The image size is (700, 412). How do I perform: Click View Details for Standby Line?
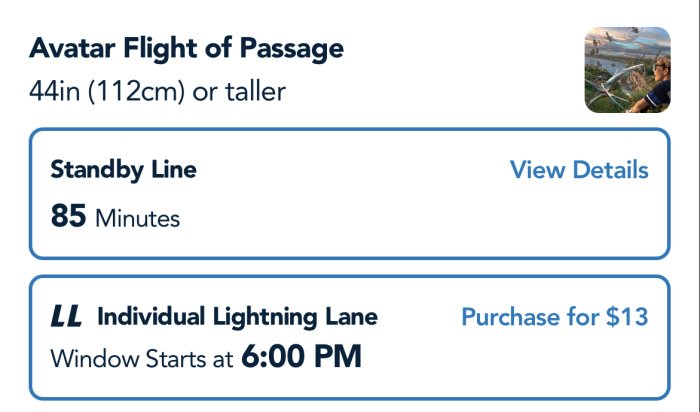coord(579,170)
